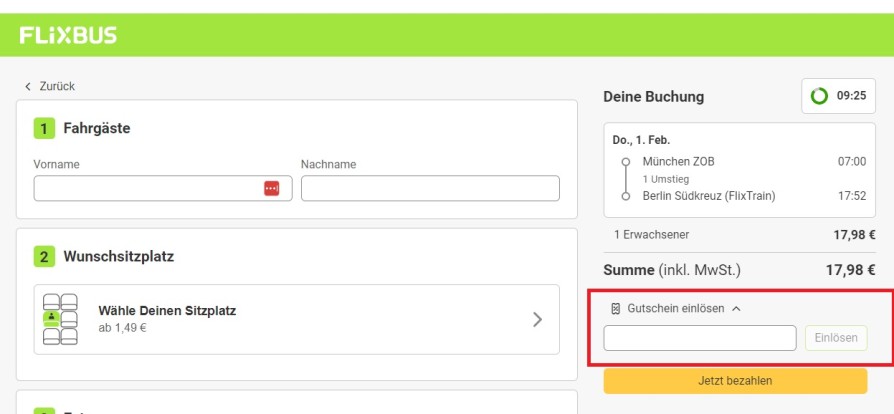Expand the 1 Umstieg transfer details
The image size is (894, 414).
click(666, 179)
